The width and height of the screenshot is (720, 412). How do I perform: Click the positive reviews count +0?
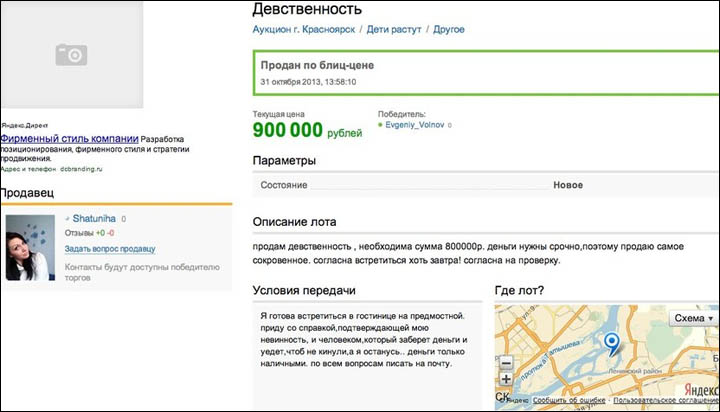[101, 233]
